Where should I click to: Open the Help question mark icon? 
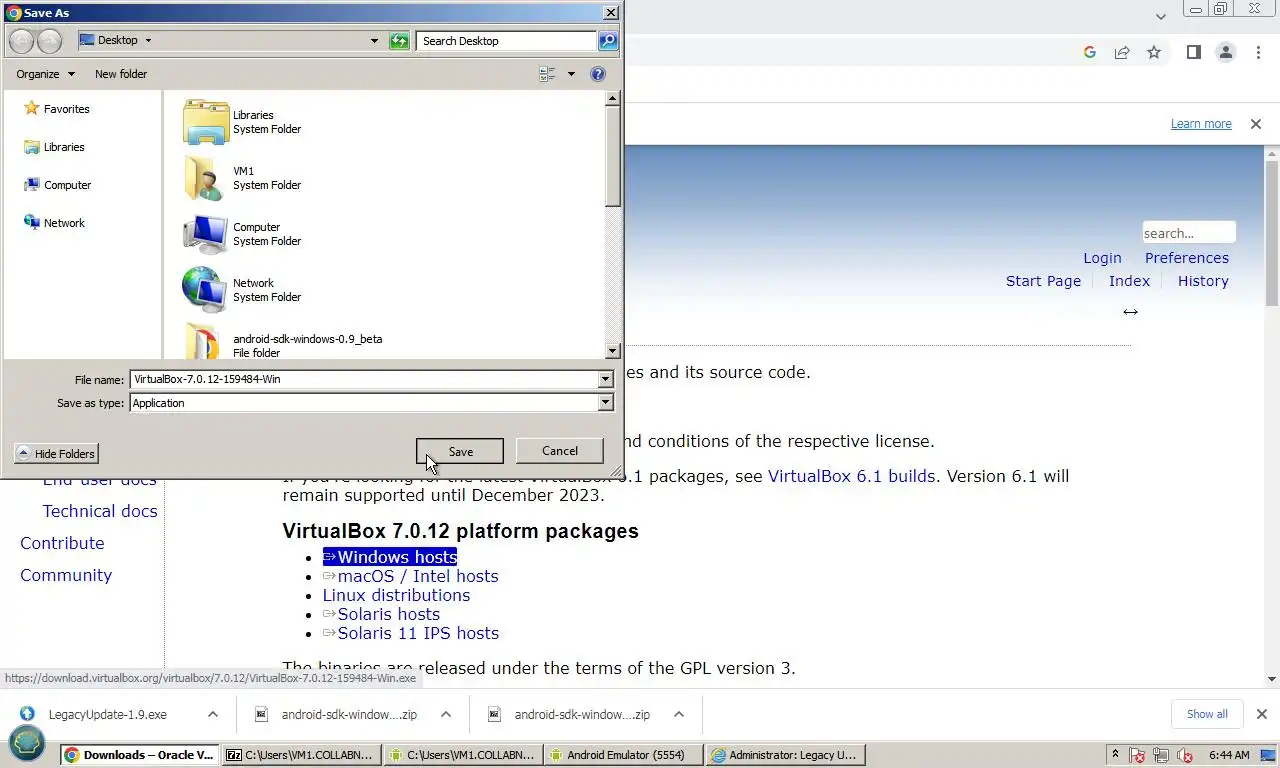tap(598, 74)
